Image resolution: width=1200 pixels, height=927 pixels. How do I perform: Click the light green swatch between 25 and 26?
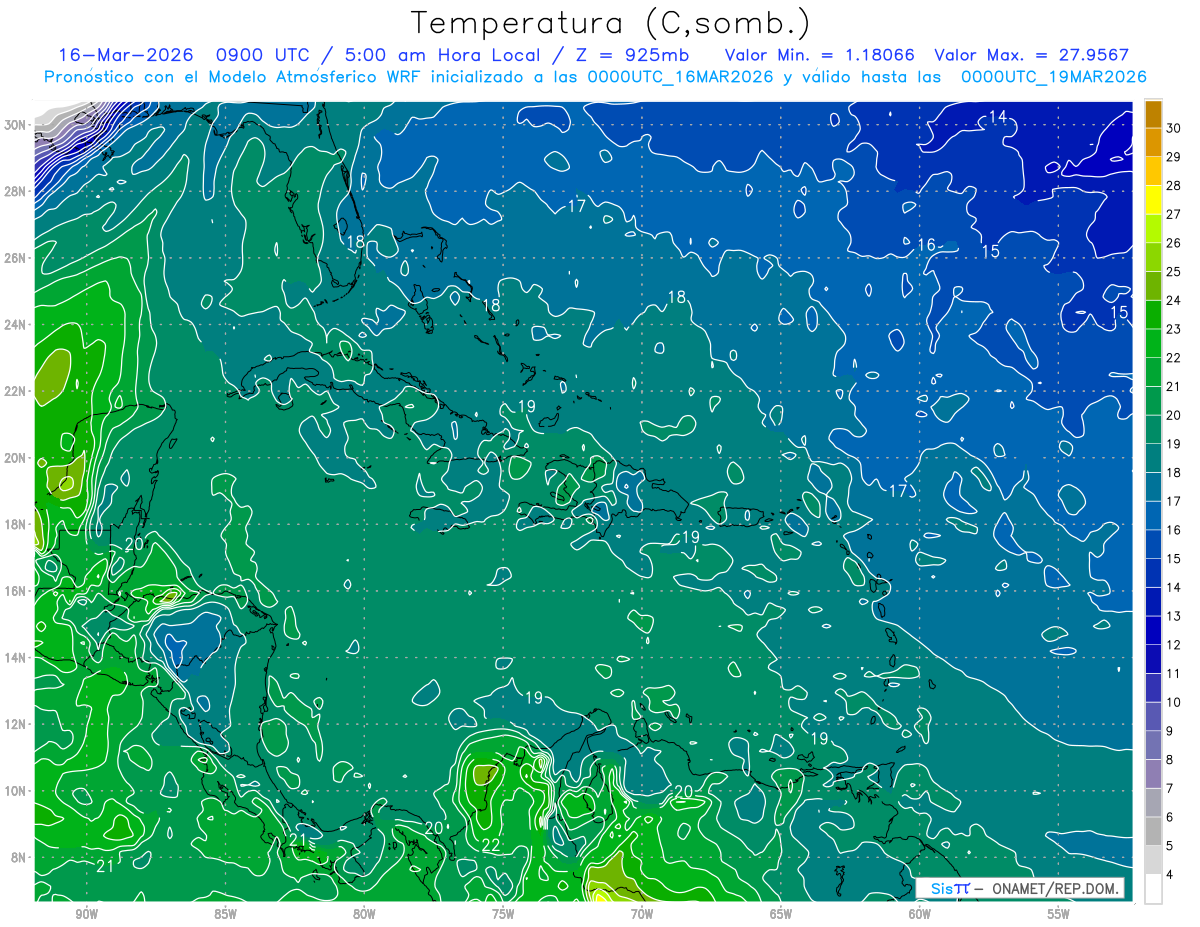pos(1153,258)
